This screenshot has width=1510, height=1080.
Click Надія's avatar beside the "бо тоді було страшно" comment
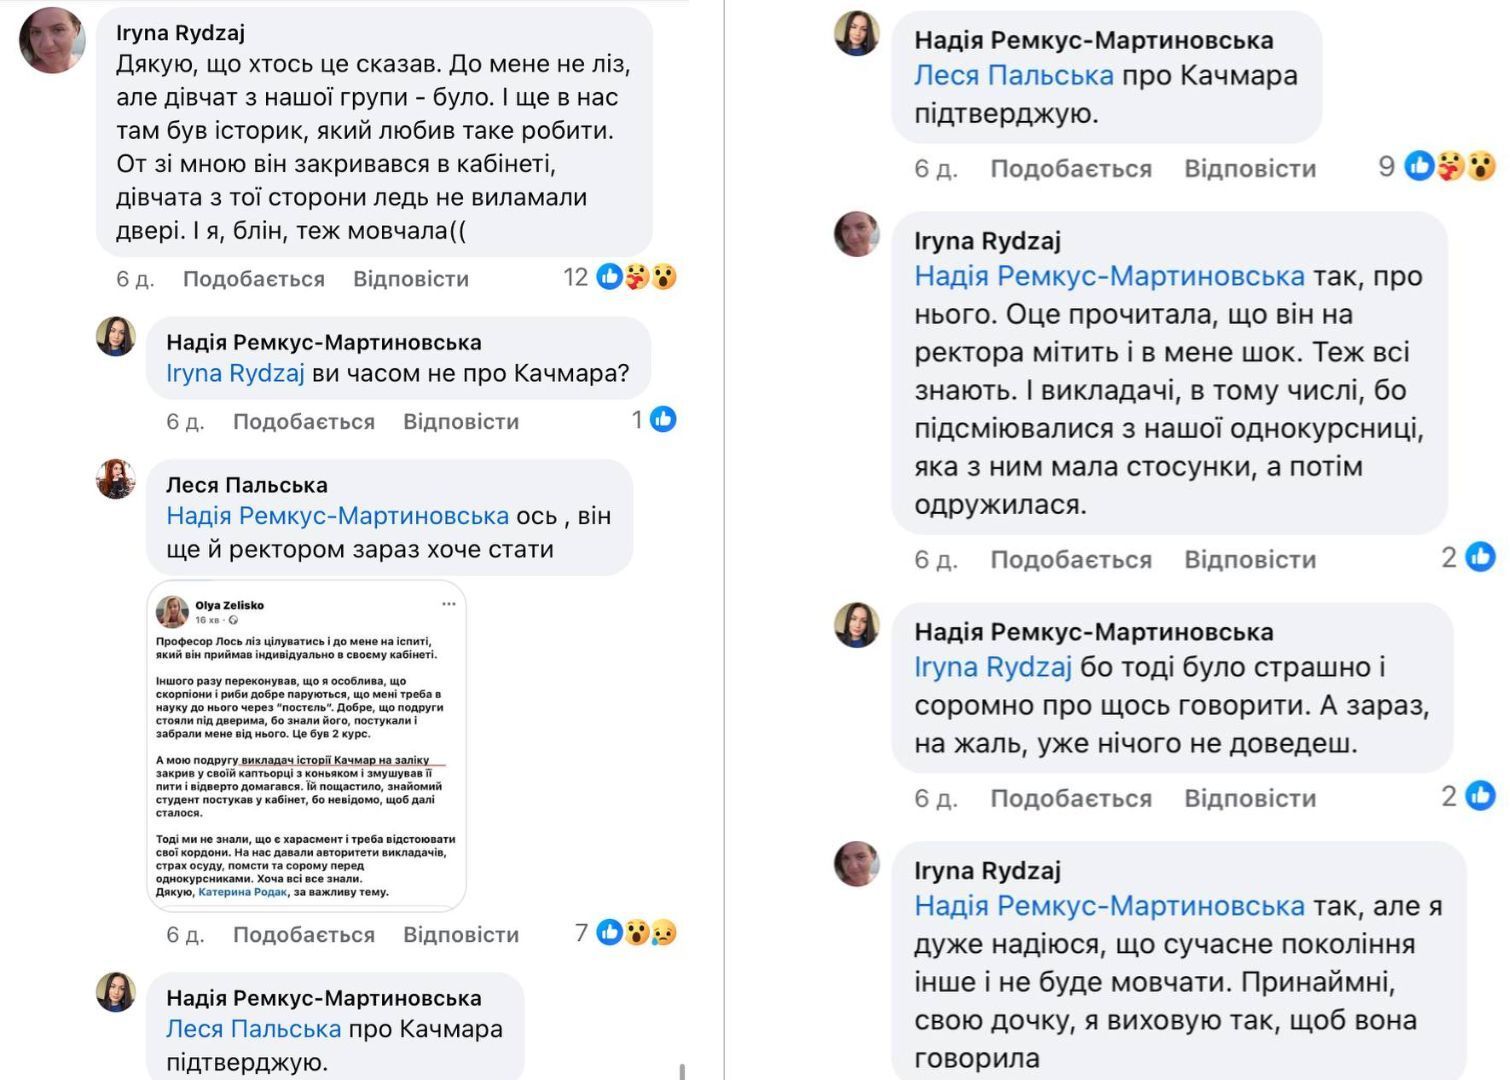point(857,625)
